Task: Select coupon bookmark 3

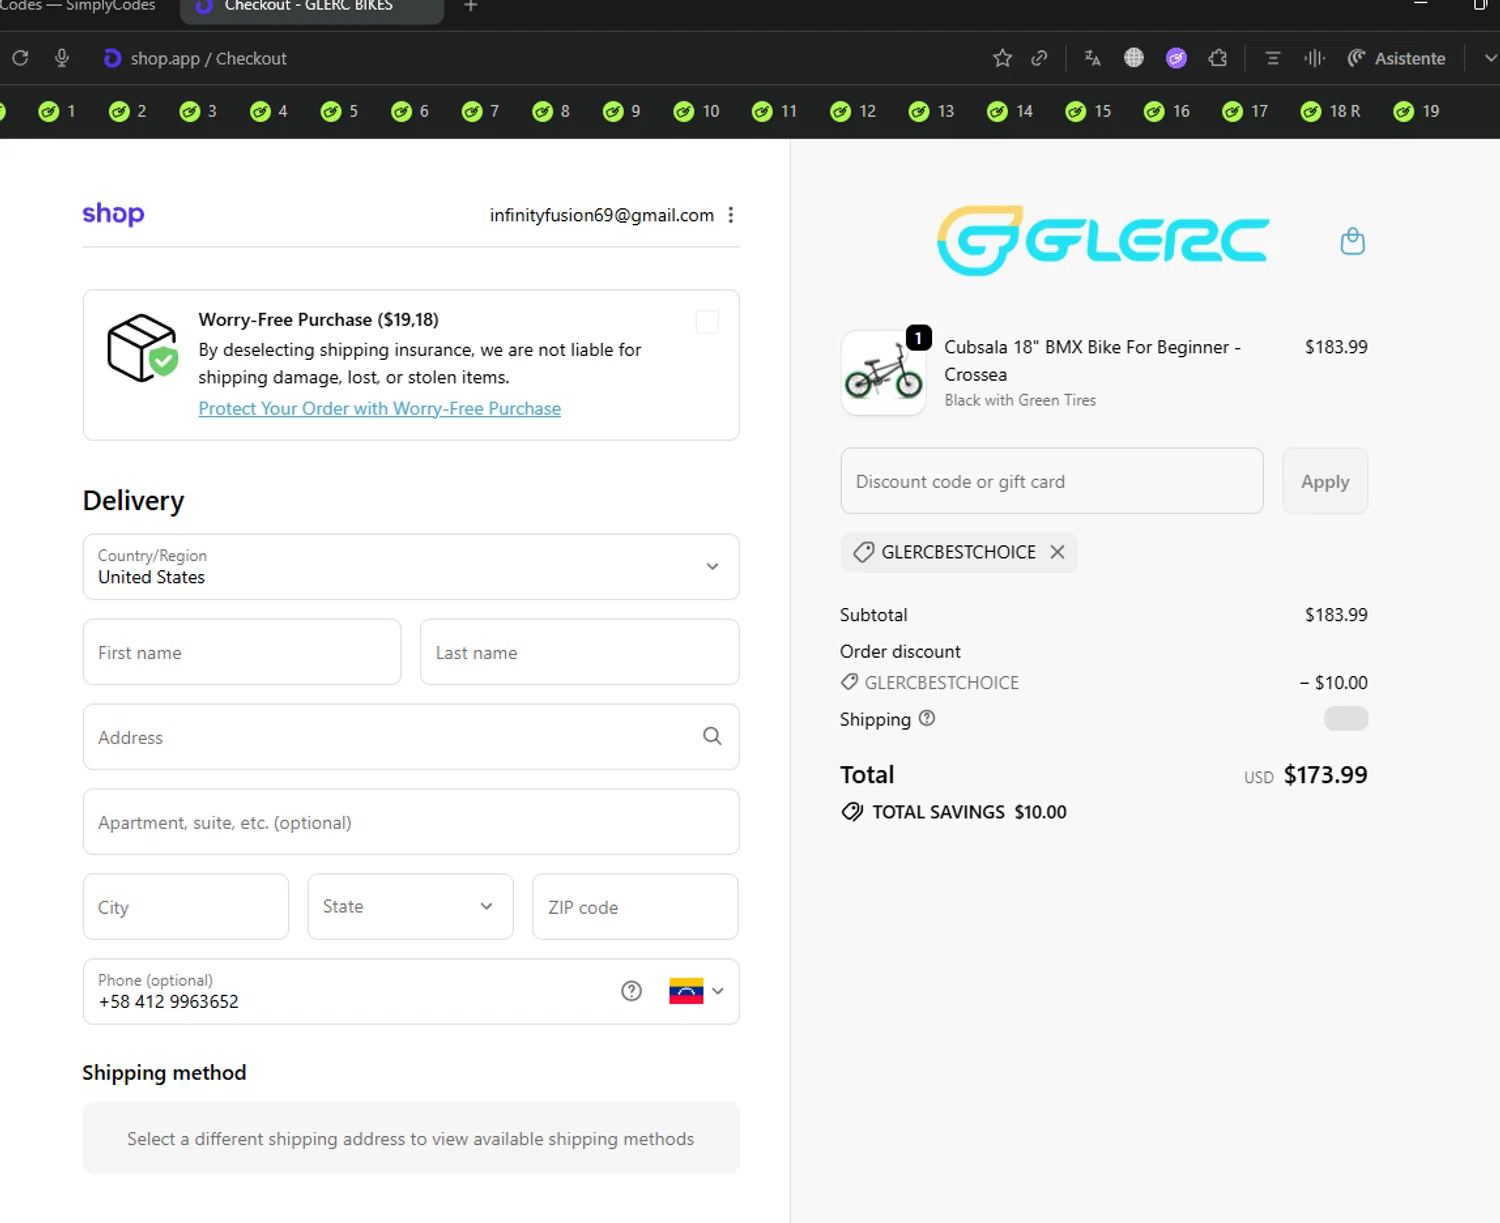Action: [x=198, y=111]
